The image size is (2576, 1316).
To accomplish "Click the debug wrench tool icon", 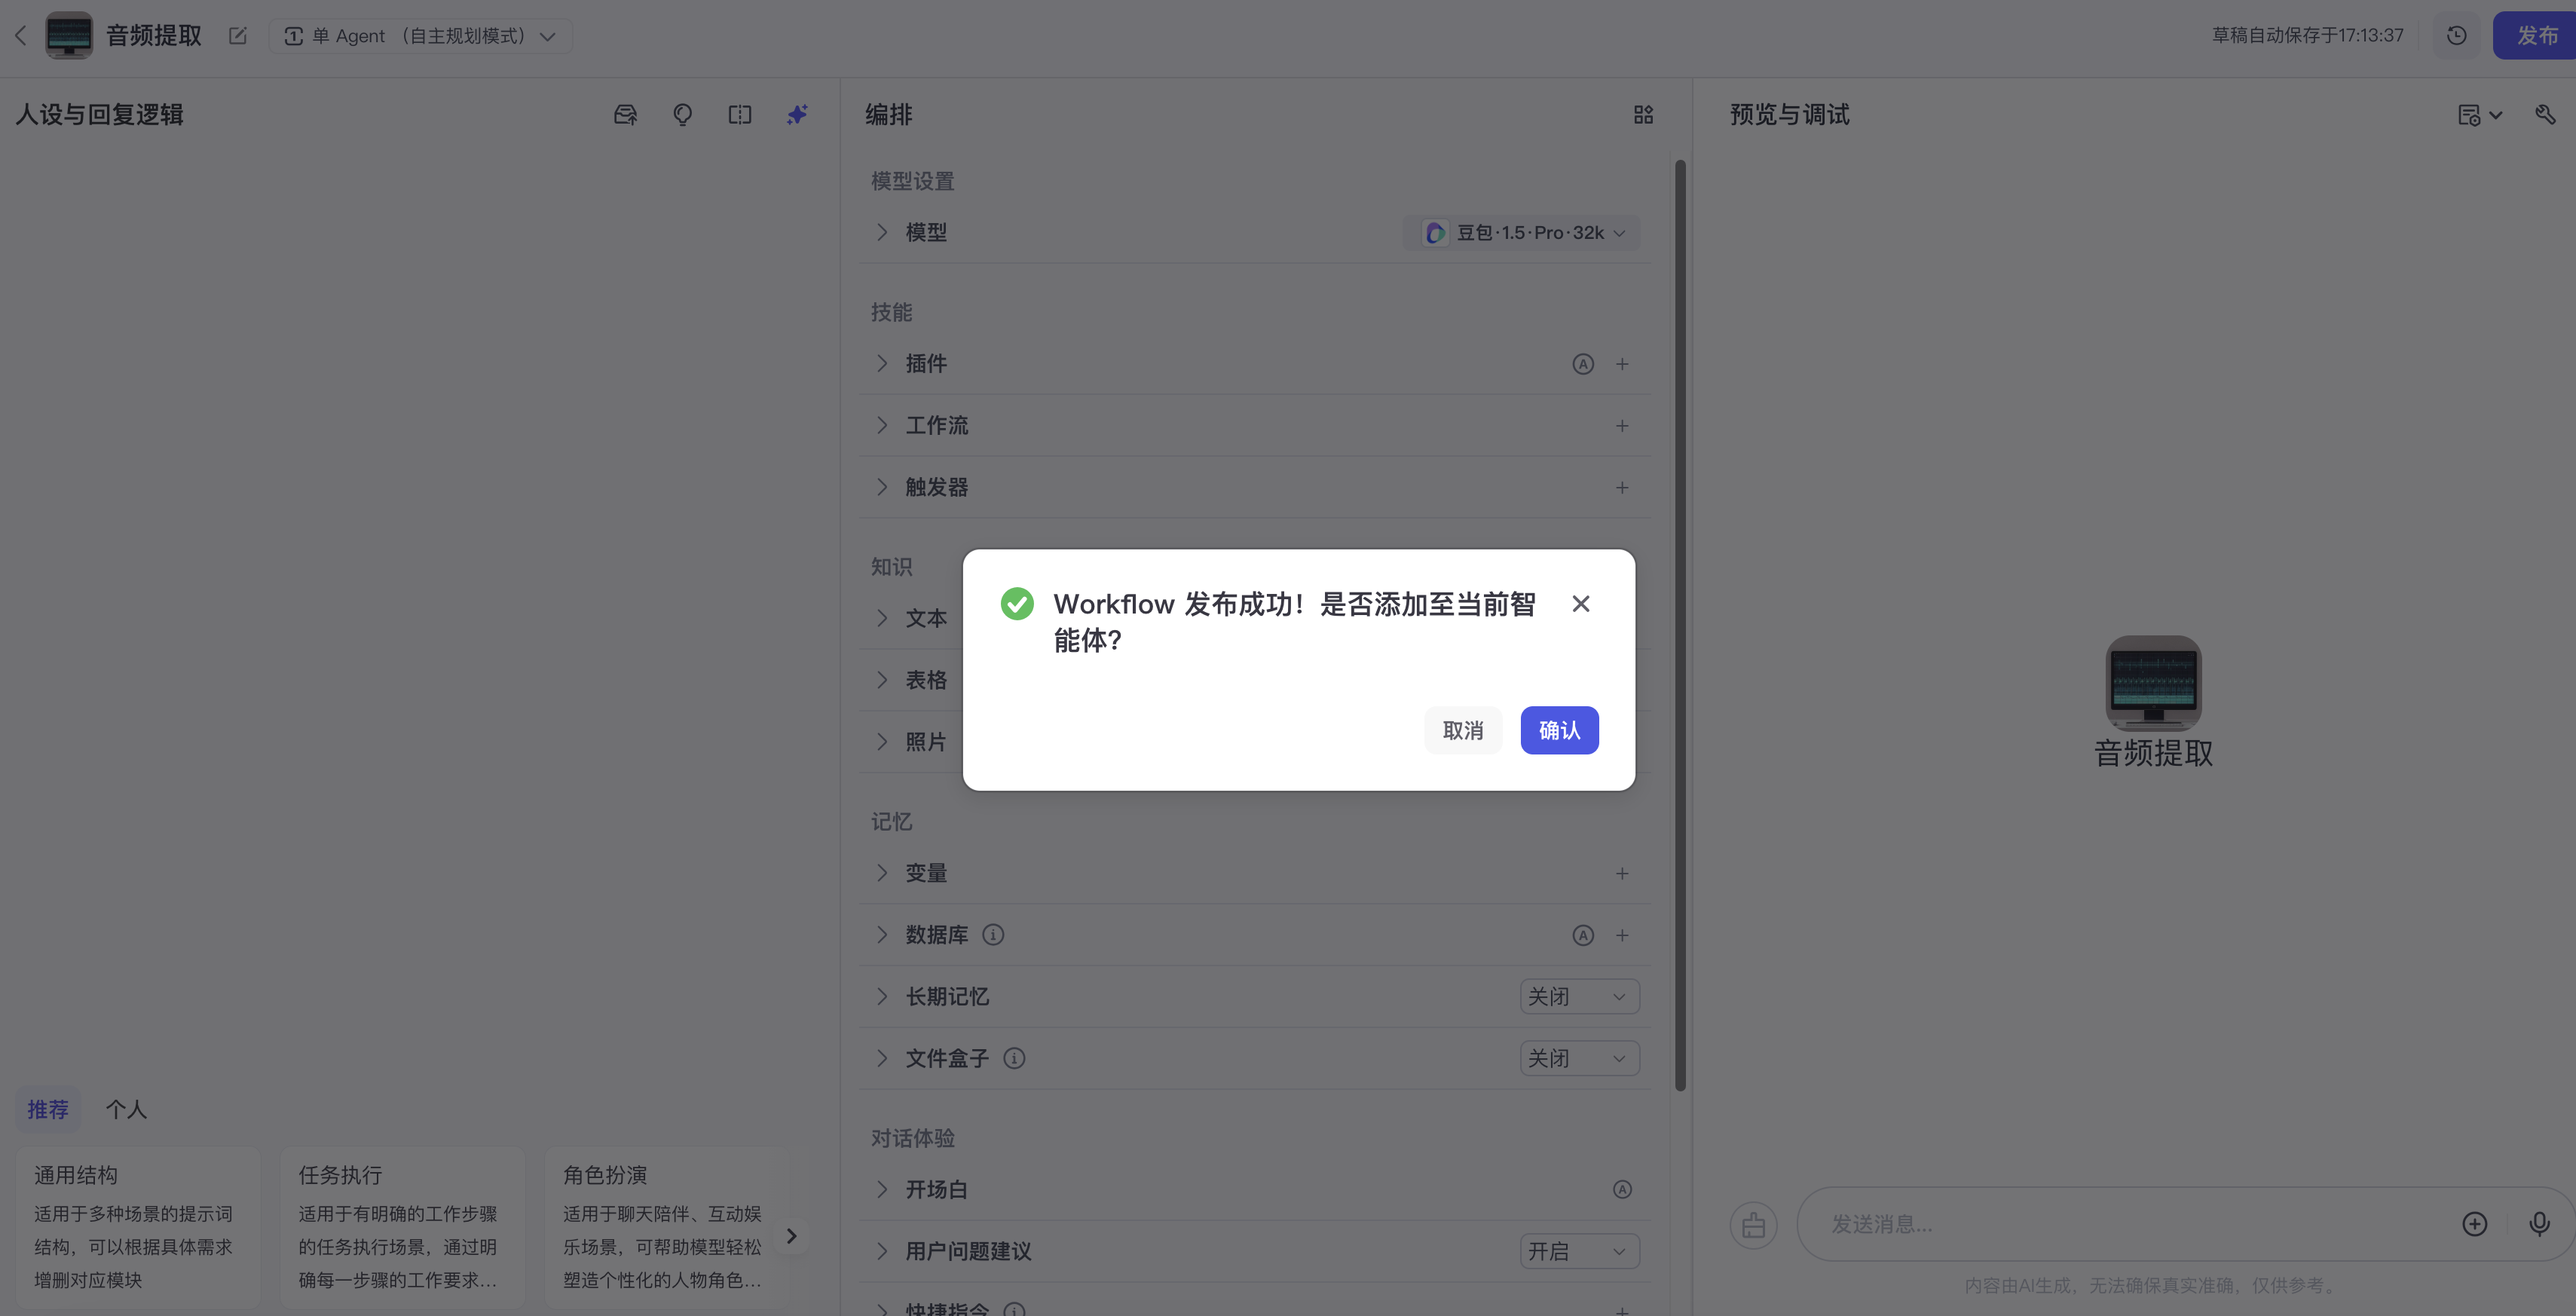I will click(x=2545, y=115).
